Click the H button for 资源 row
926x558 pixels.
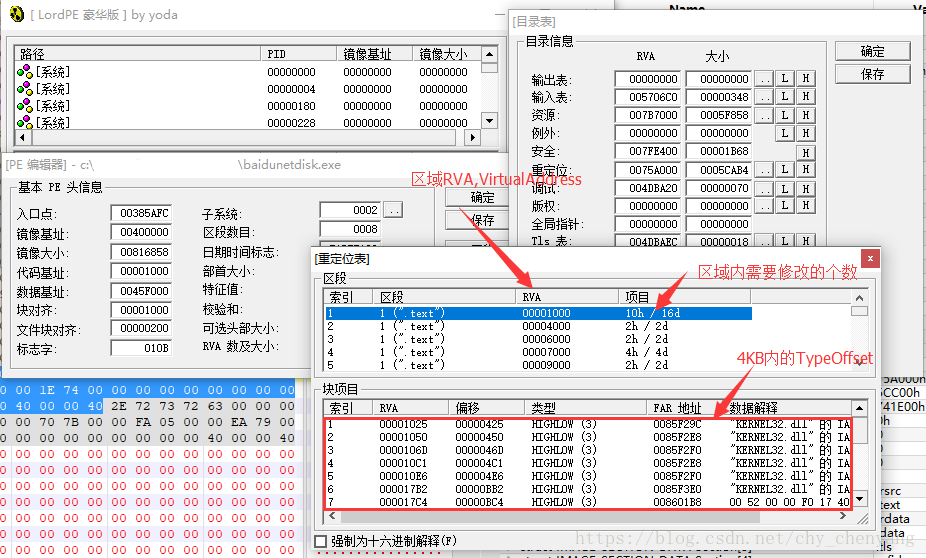(x=806, y=115)
